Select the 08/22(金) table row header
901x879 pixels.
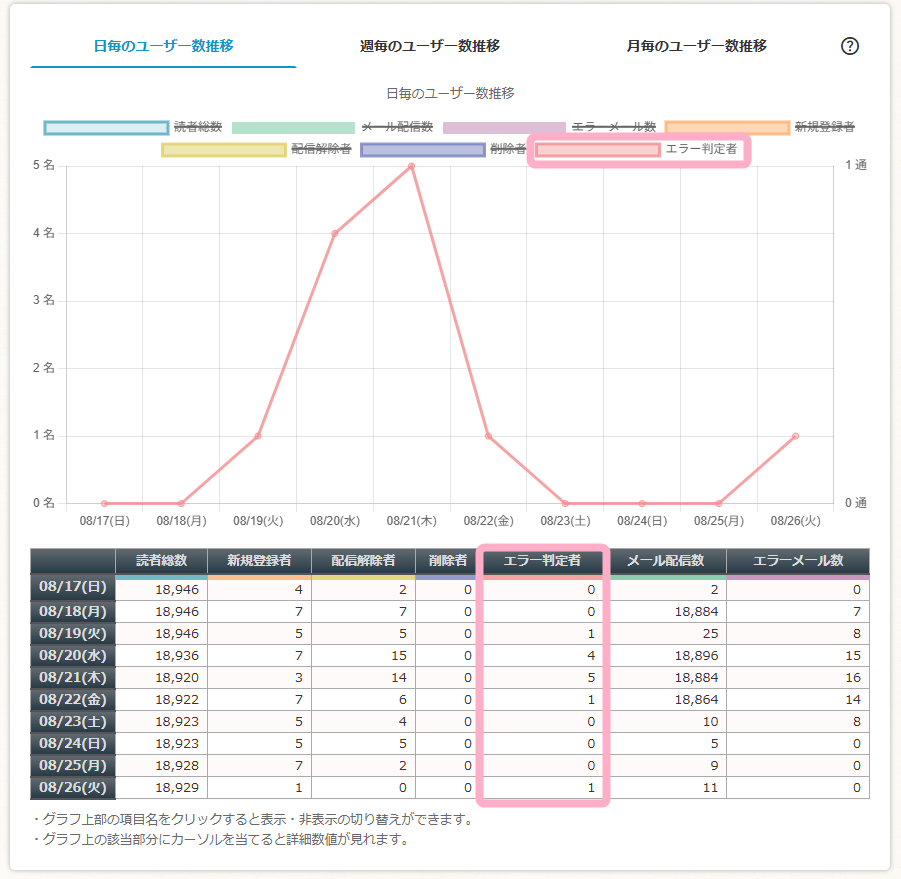(73, 699)
